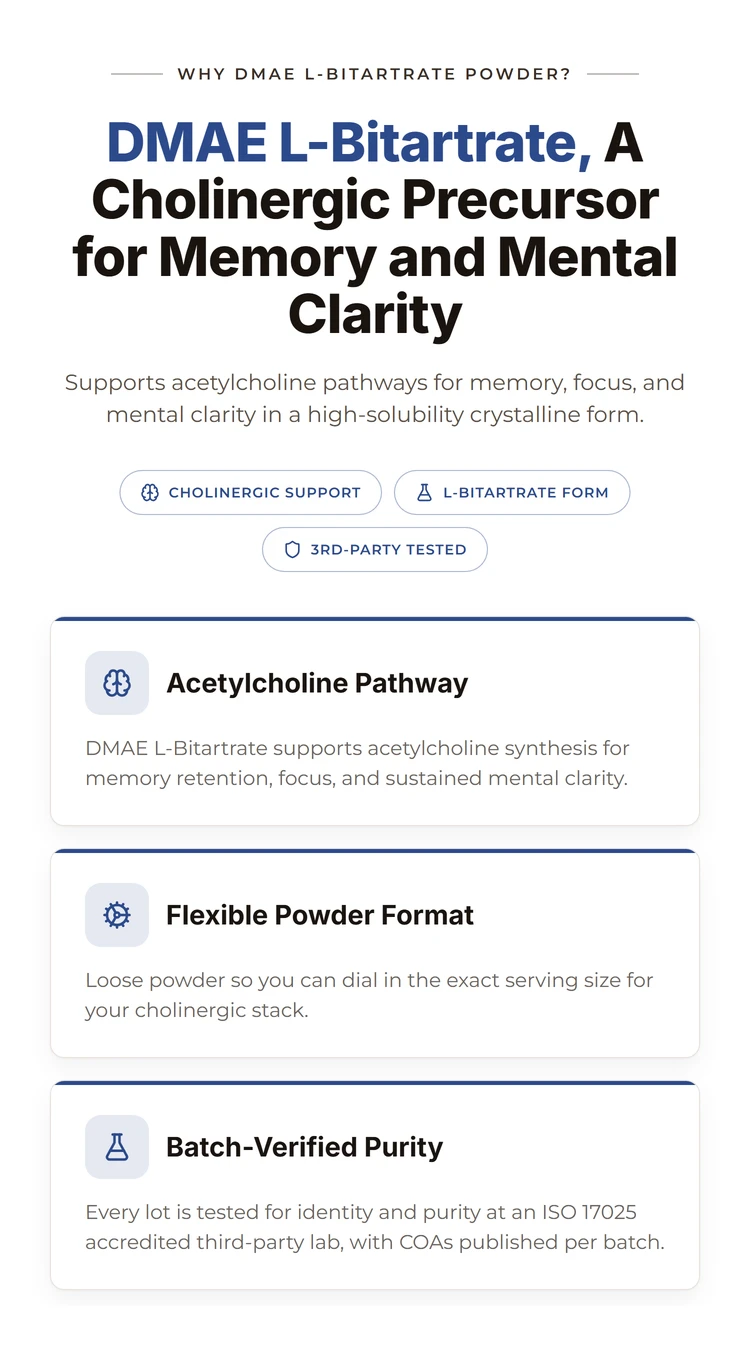Click the brain icon in Cholinergic Support badge
The width and height of the screenshot is (750, 1358).
150,493
